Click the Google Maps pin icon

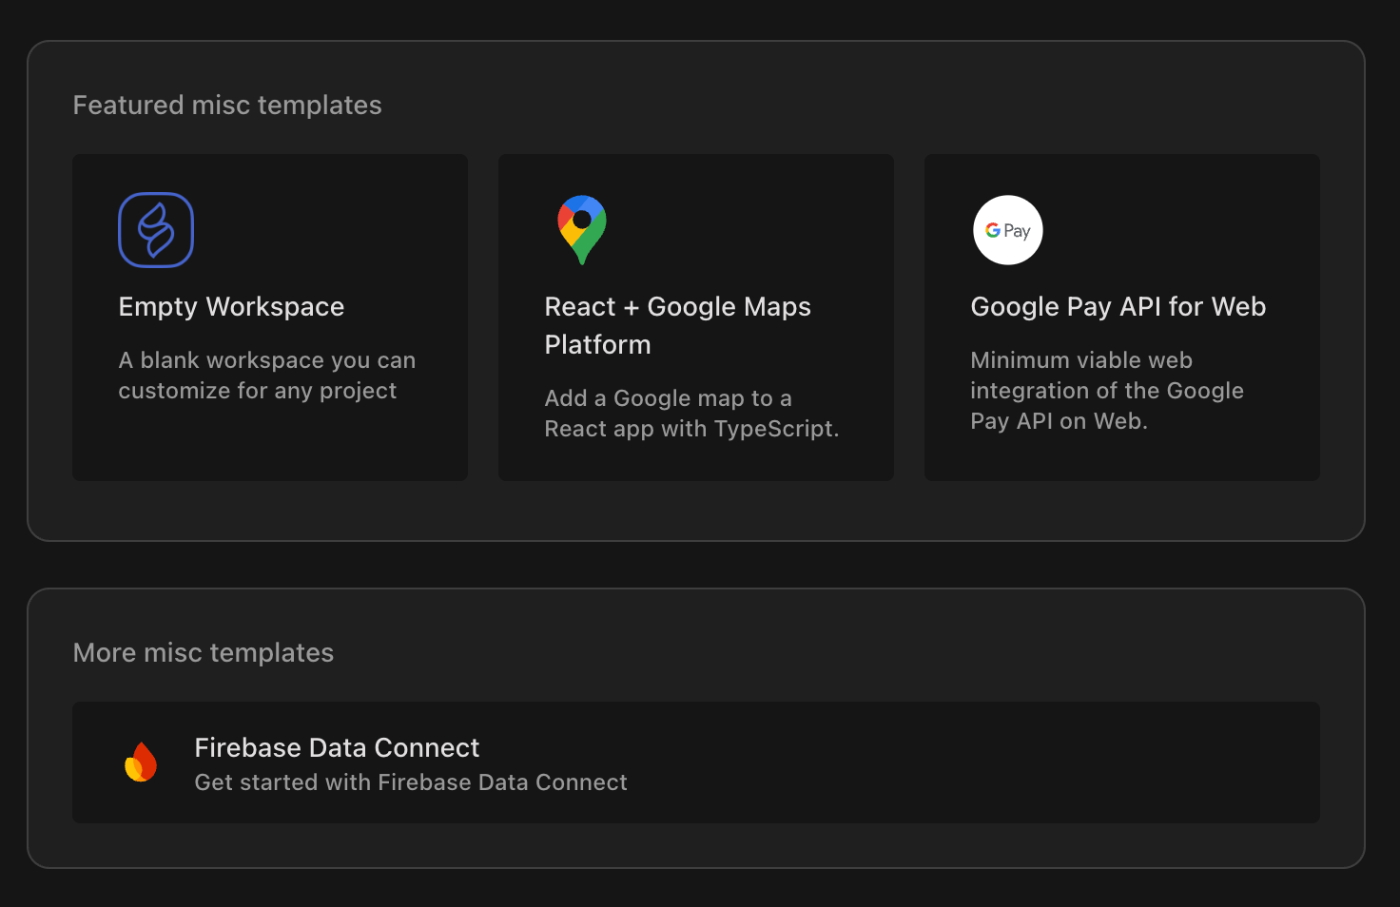(x=582, y=230)
